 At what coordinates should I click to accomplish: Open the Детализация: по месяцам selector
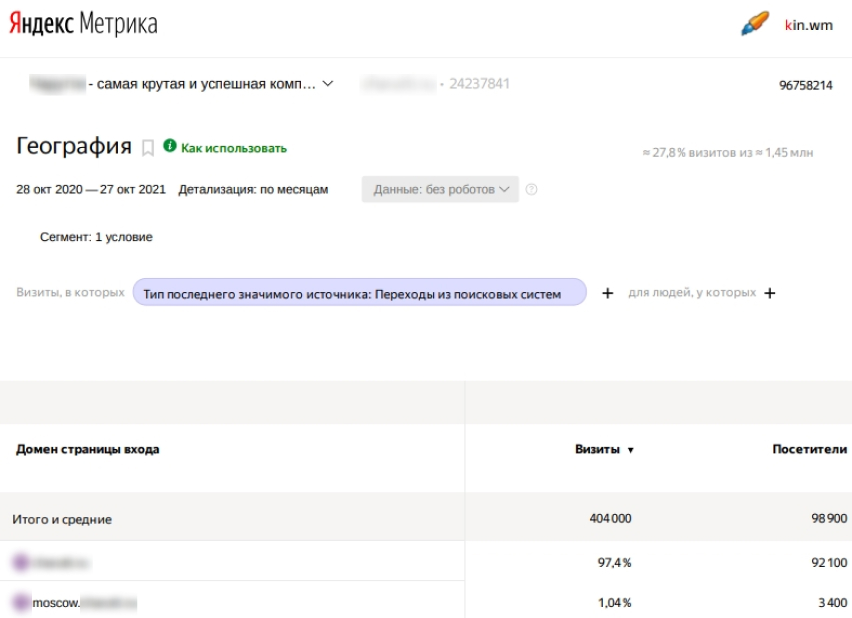(x=253, y=190)
